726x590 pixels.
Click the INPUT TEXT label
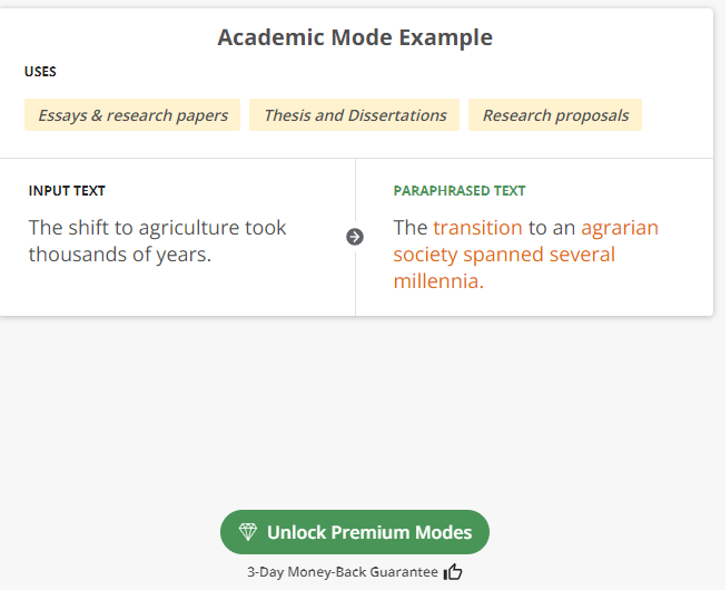point(67,190)
